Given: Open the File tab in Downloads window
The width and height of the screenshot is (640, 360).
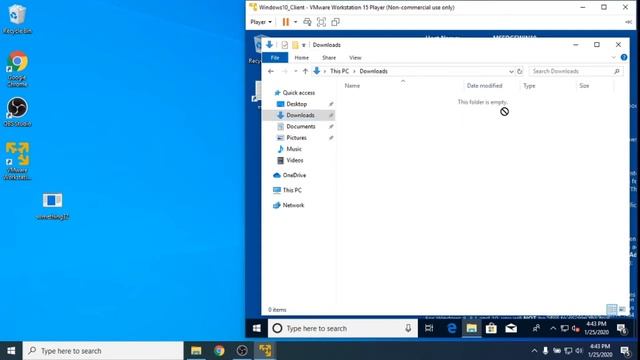Looking at the screenshot, I should tap(275, 58).
